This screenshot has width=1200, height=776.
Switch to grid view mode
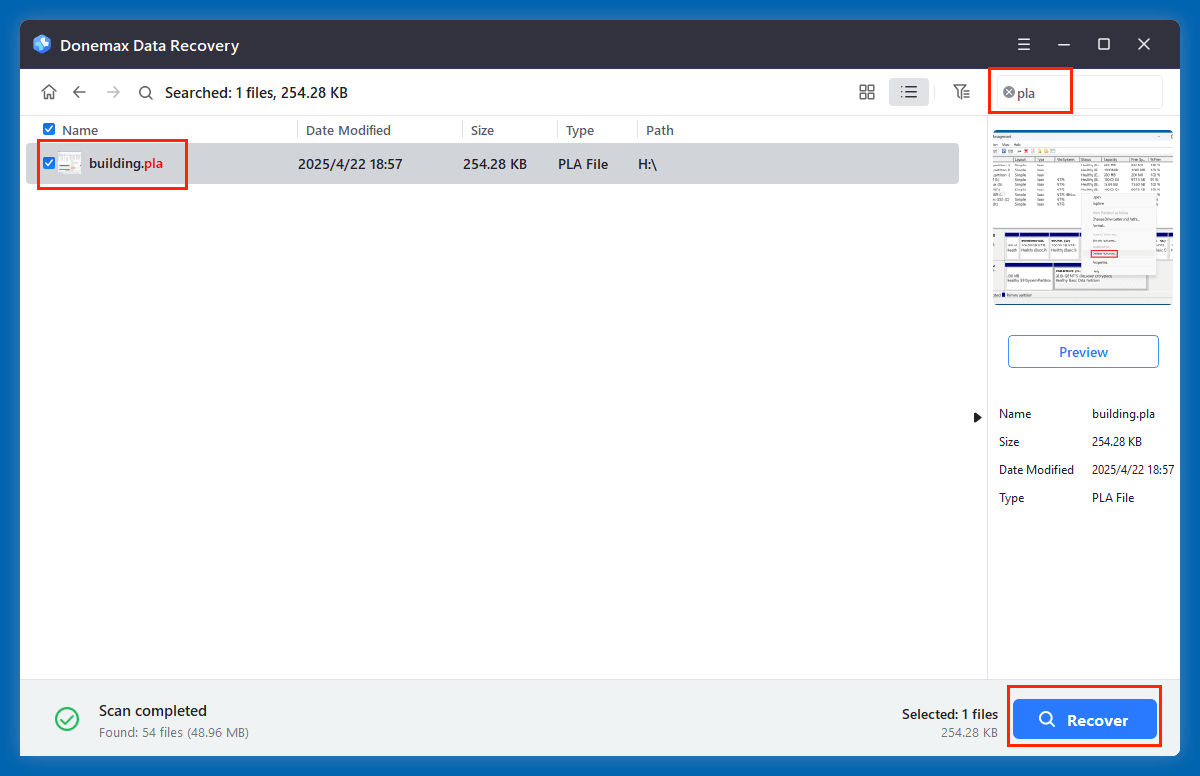coord(866,91)
